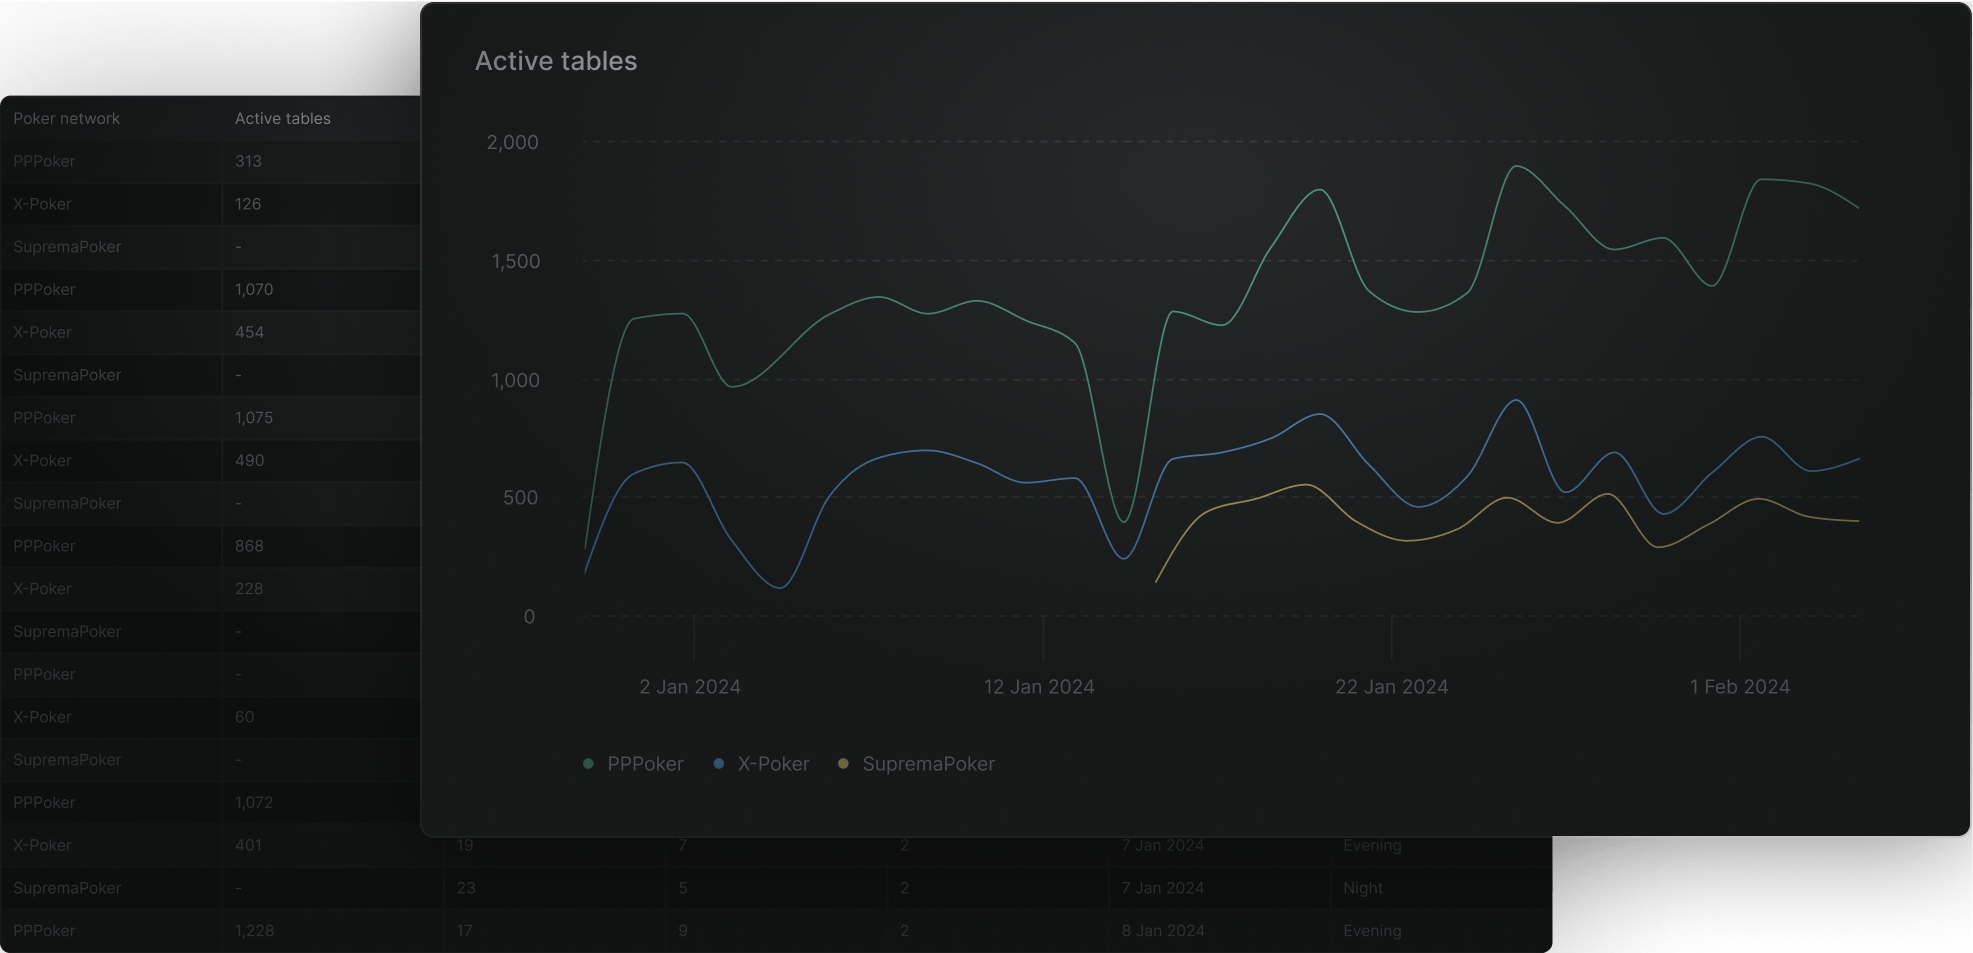The width and height of the screenshot is (1973, 953).
Task: Select the table cell with value 1,075
Action: 254,418
